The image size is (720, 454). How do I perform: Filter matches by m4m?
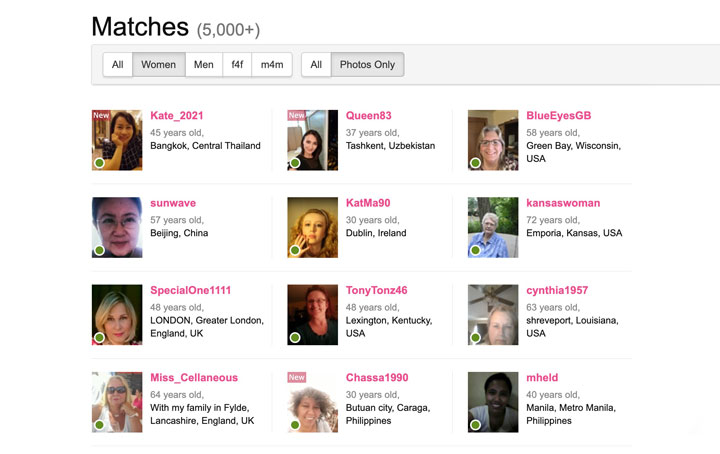coord(272,65)
